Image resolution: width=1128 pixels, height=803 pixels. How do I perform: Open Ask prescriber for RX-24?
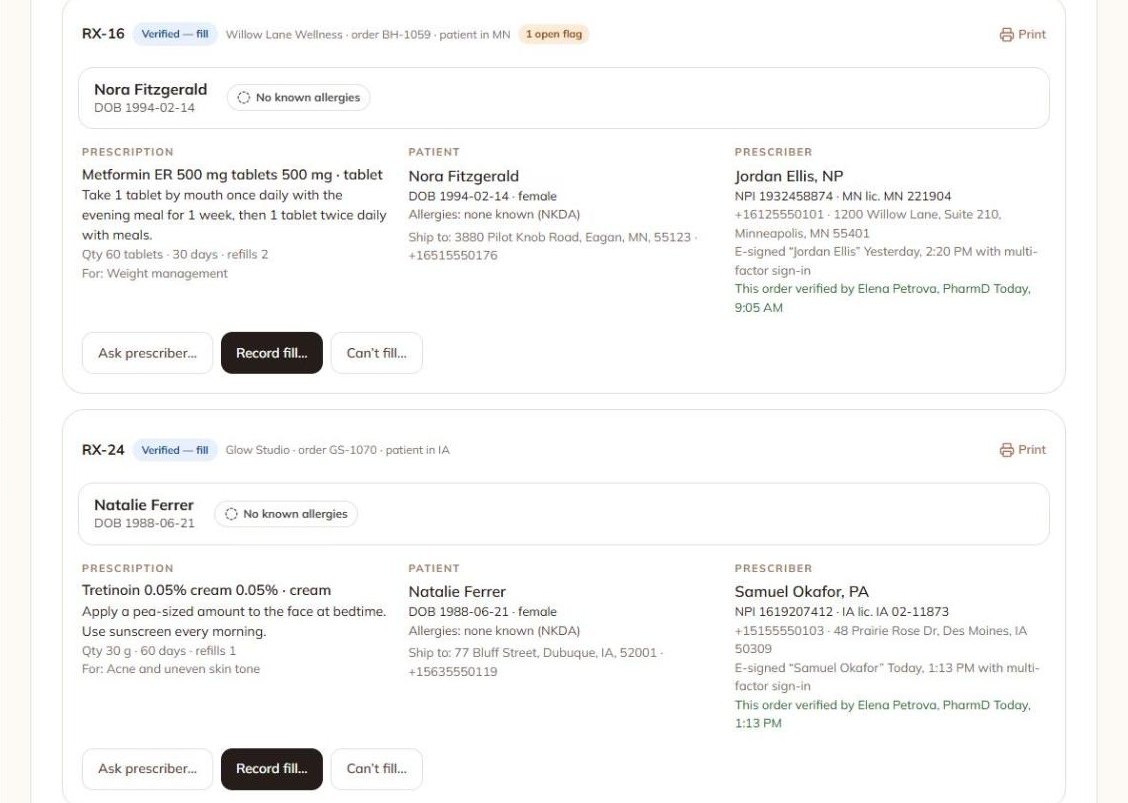click(x=147, y=768)
